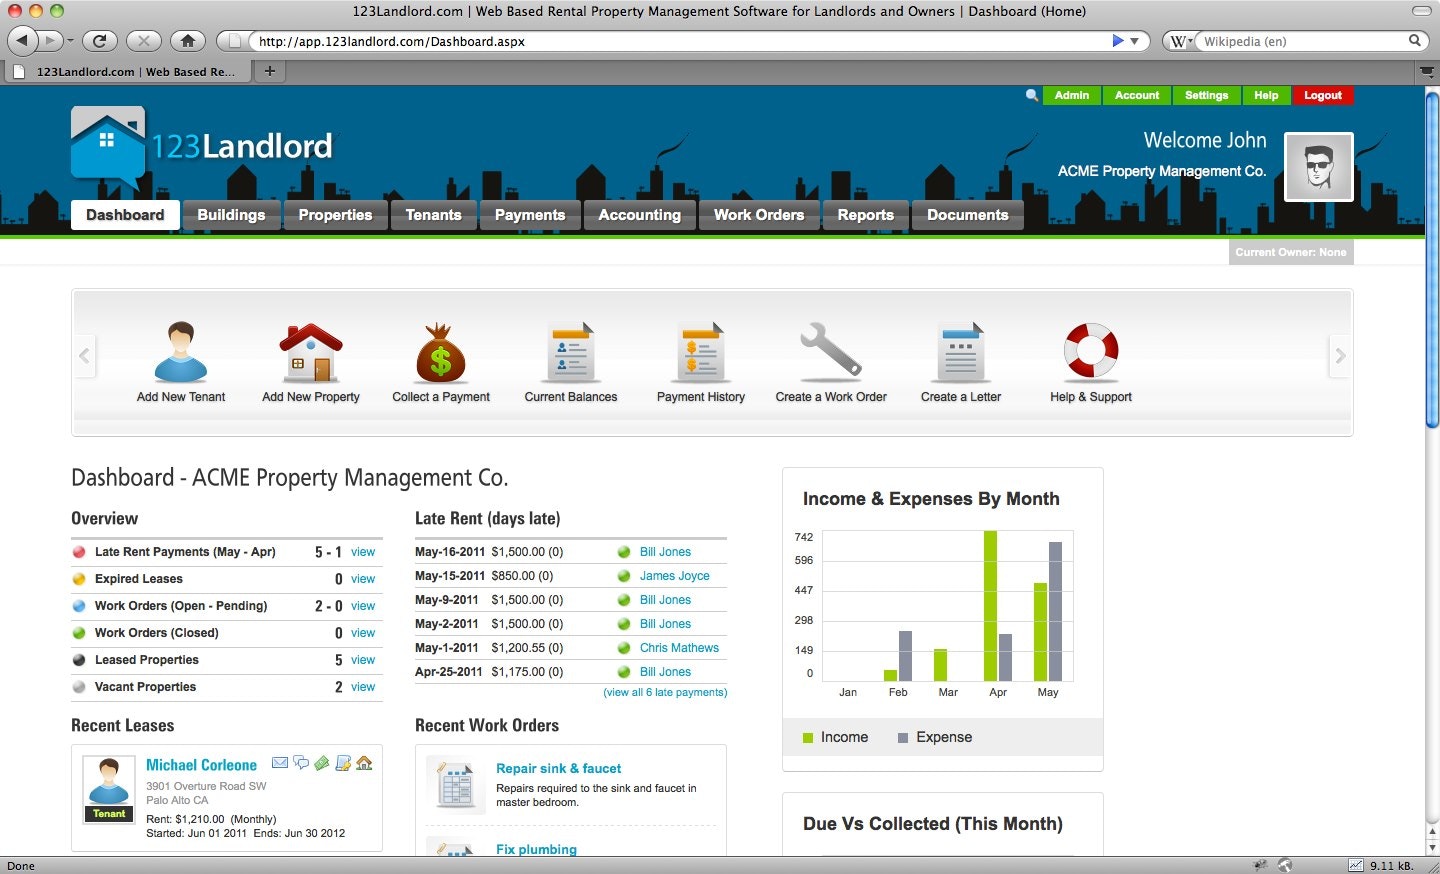Viewport: 1440px width, 874px height.
Task: Open the green Settings button
Action: click(1207, 95)
